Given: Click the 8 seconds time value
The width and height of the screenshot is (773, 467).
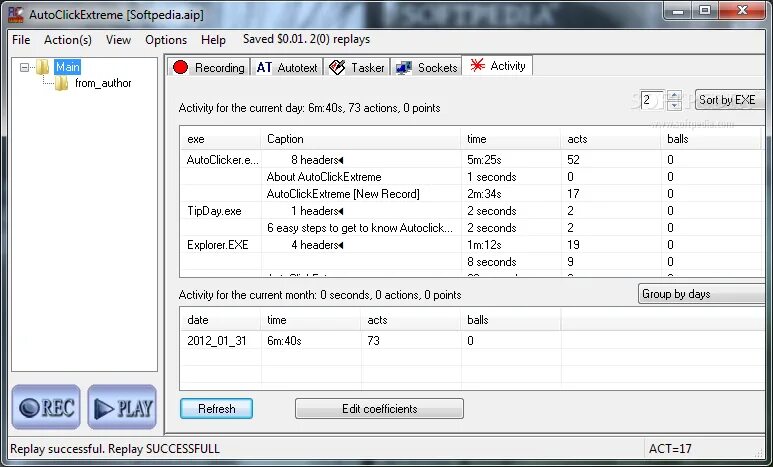Looking at the screenshot, I should tap(492, 262).
